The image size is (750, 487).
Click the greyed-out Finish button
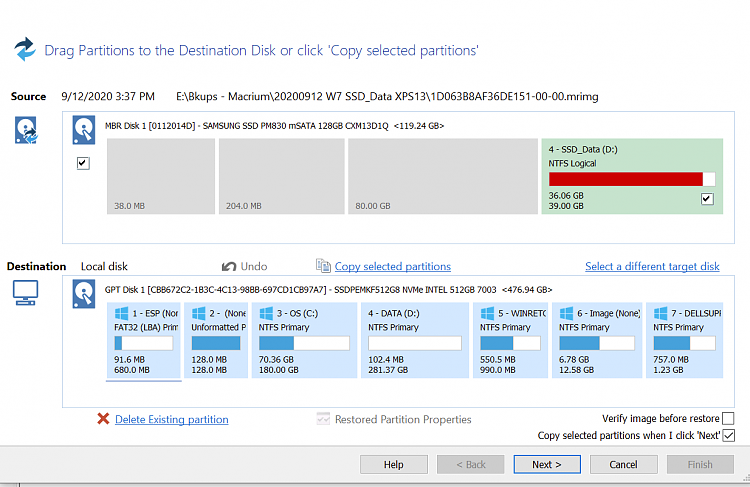tap(700, 465)
